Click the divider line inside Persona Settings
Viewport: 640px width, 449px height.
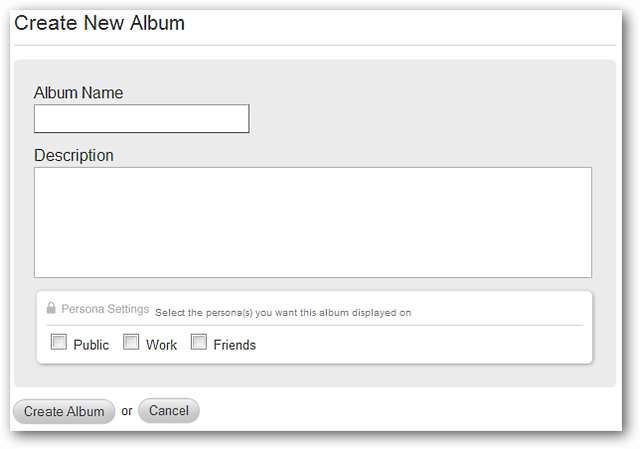314,326
